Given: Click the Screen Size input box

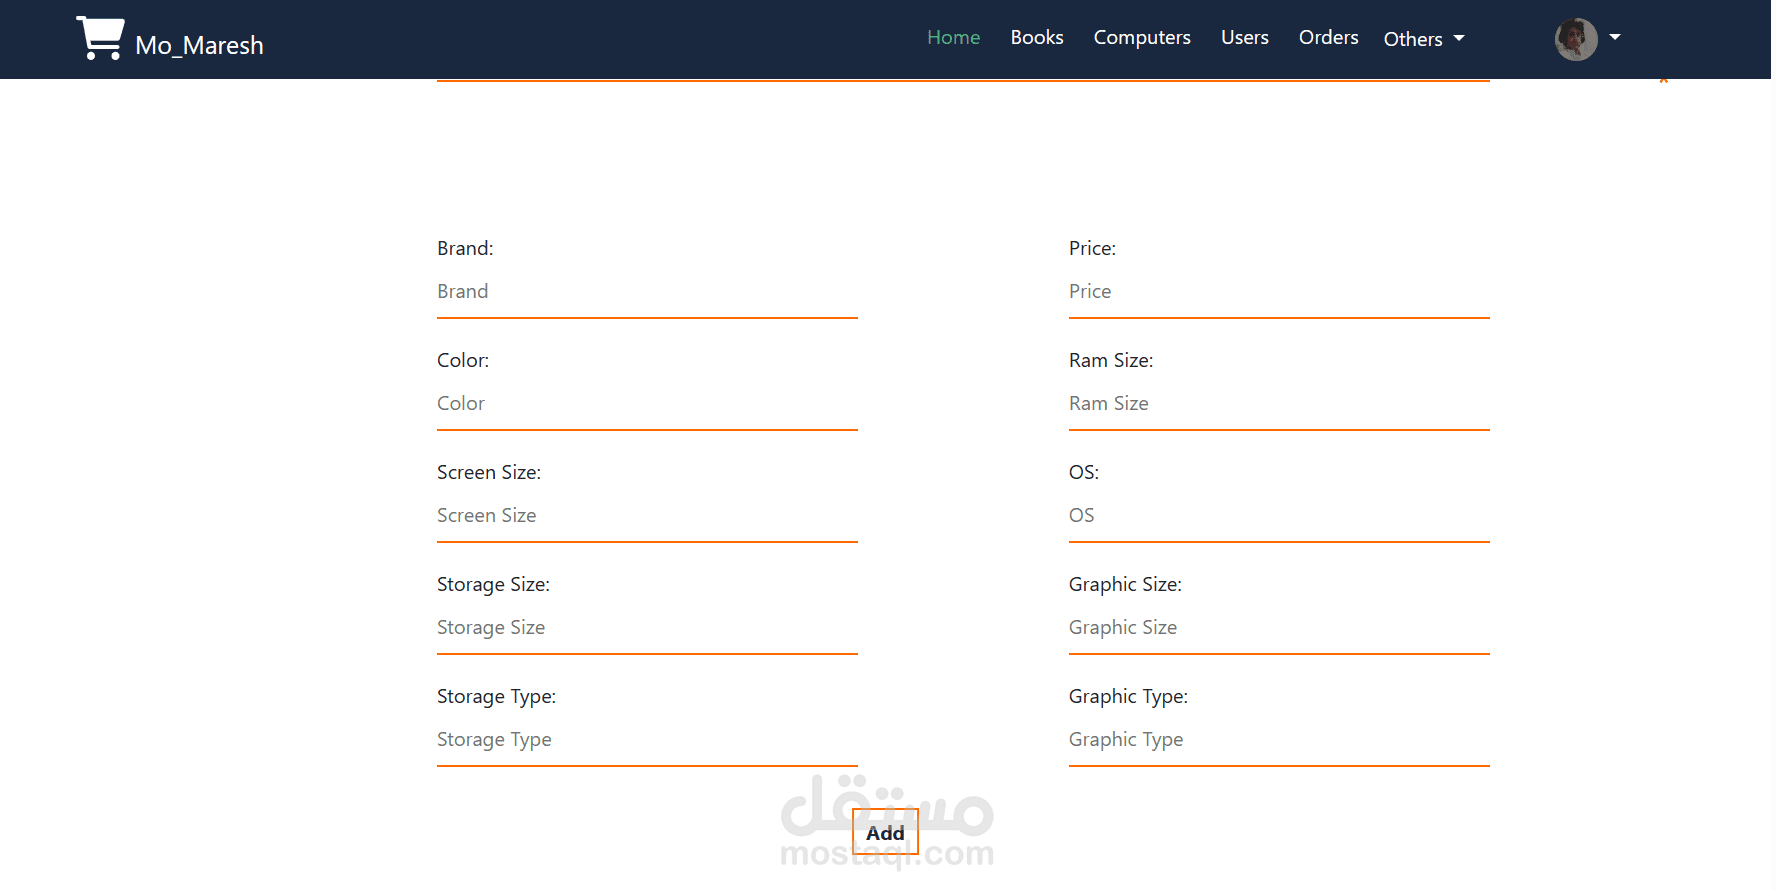Looking at the screenshot, I should [x=646, y=516].
